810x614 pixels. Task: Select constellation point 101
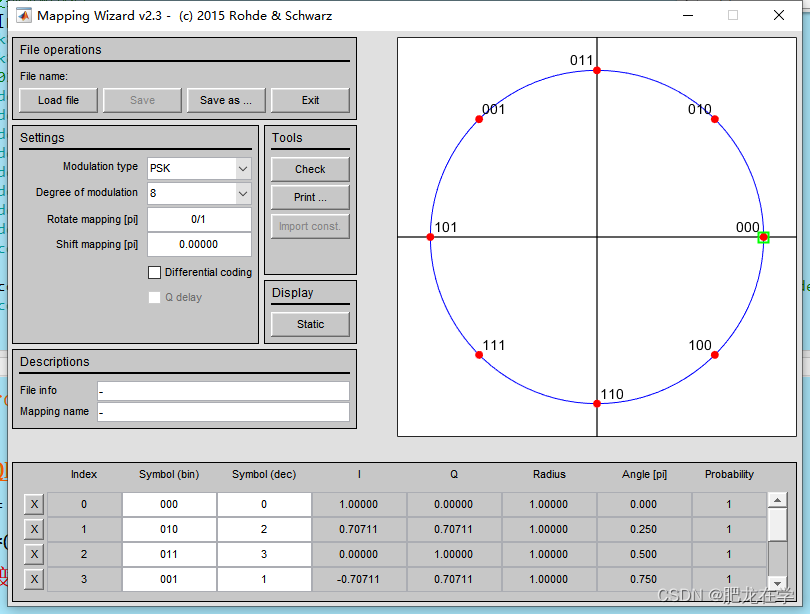click(x=430, y=237)
